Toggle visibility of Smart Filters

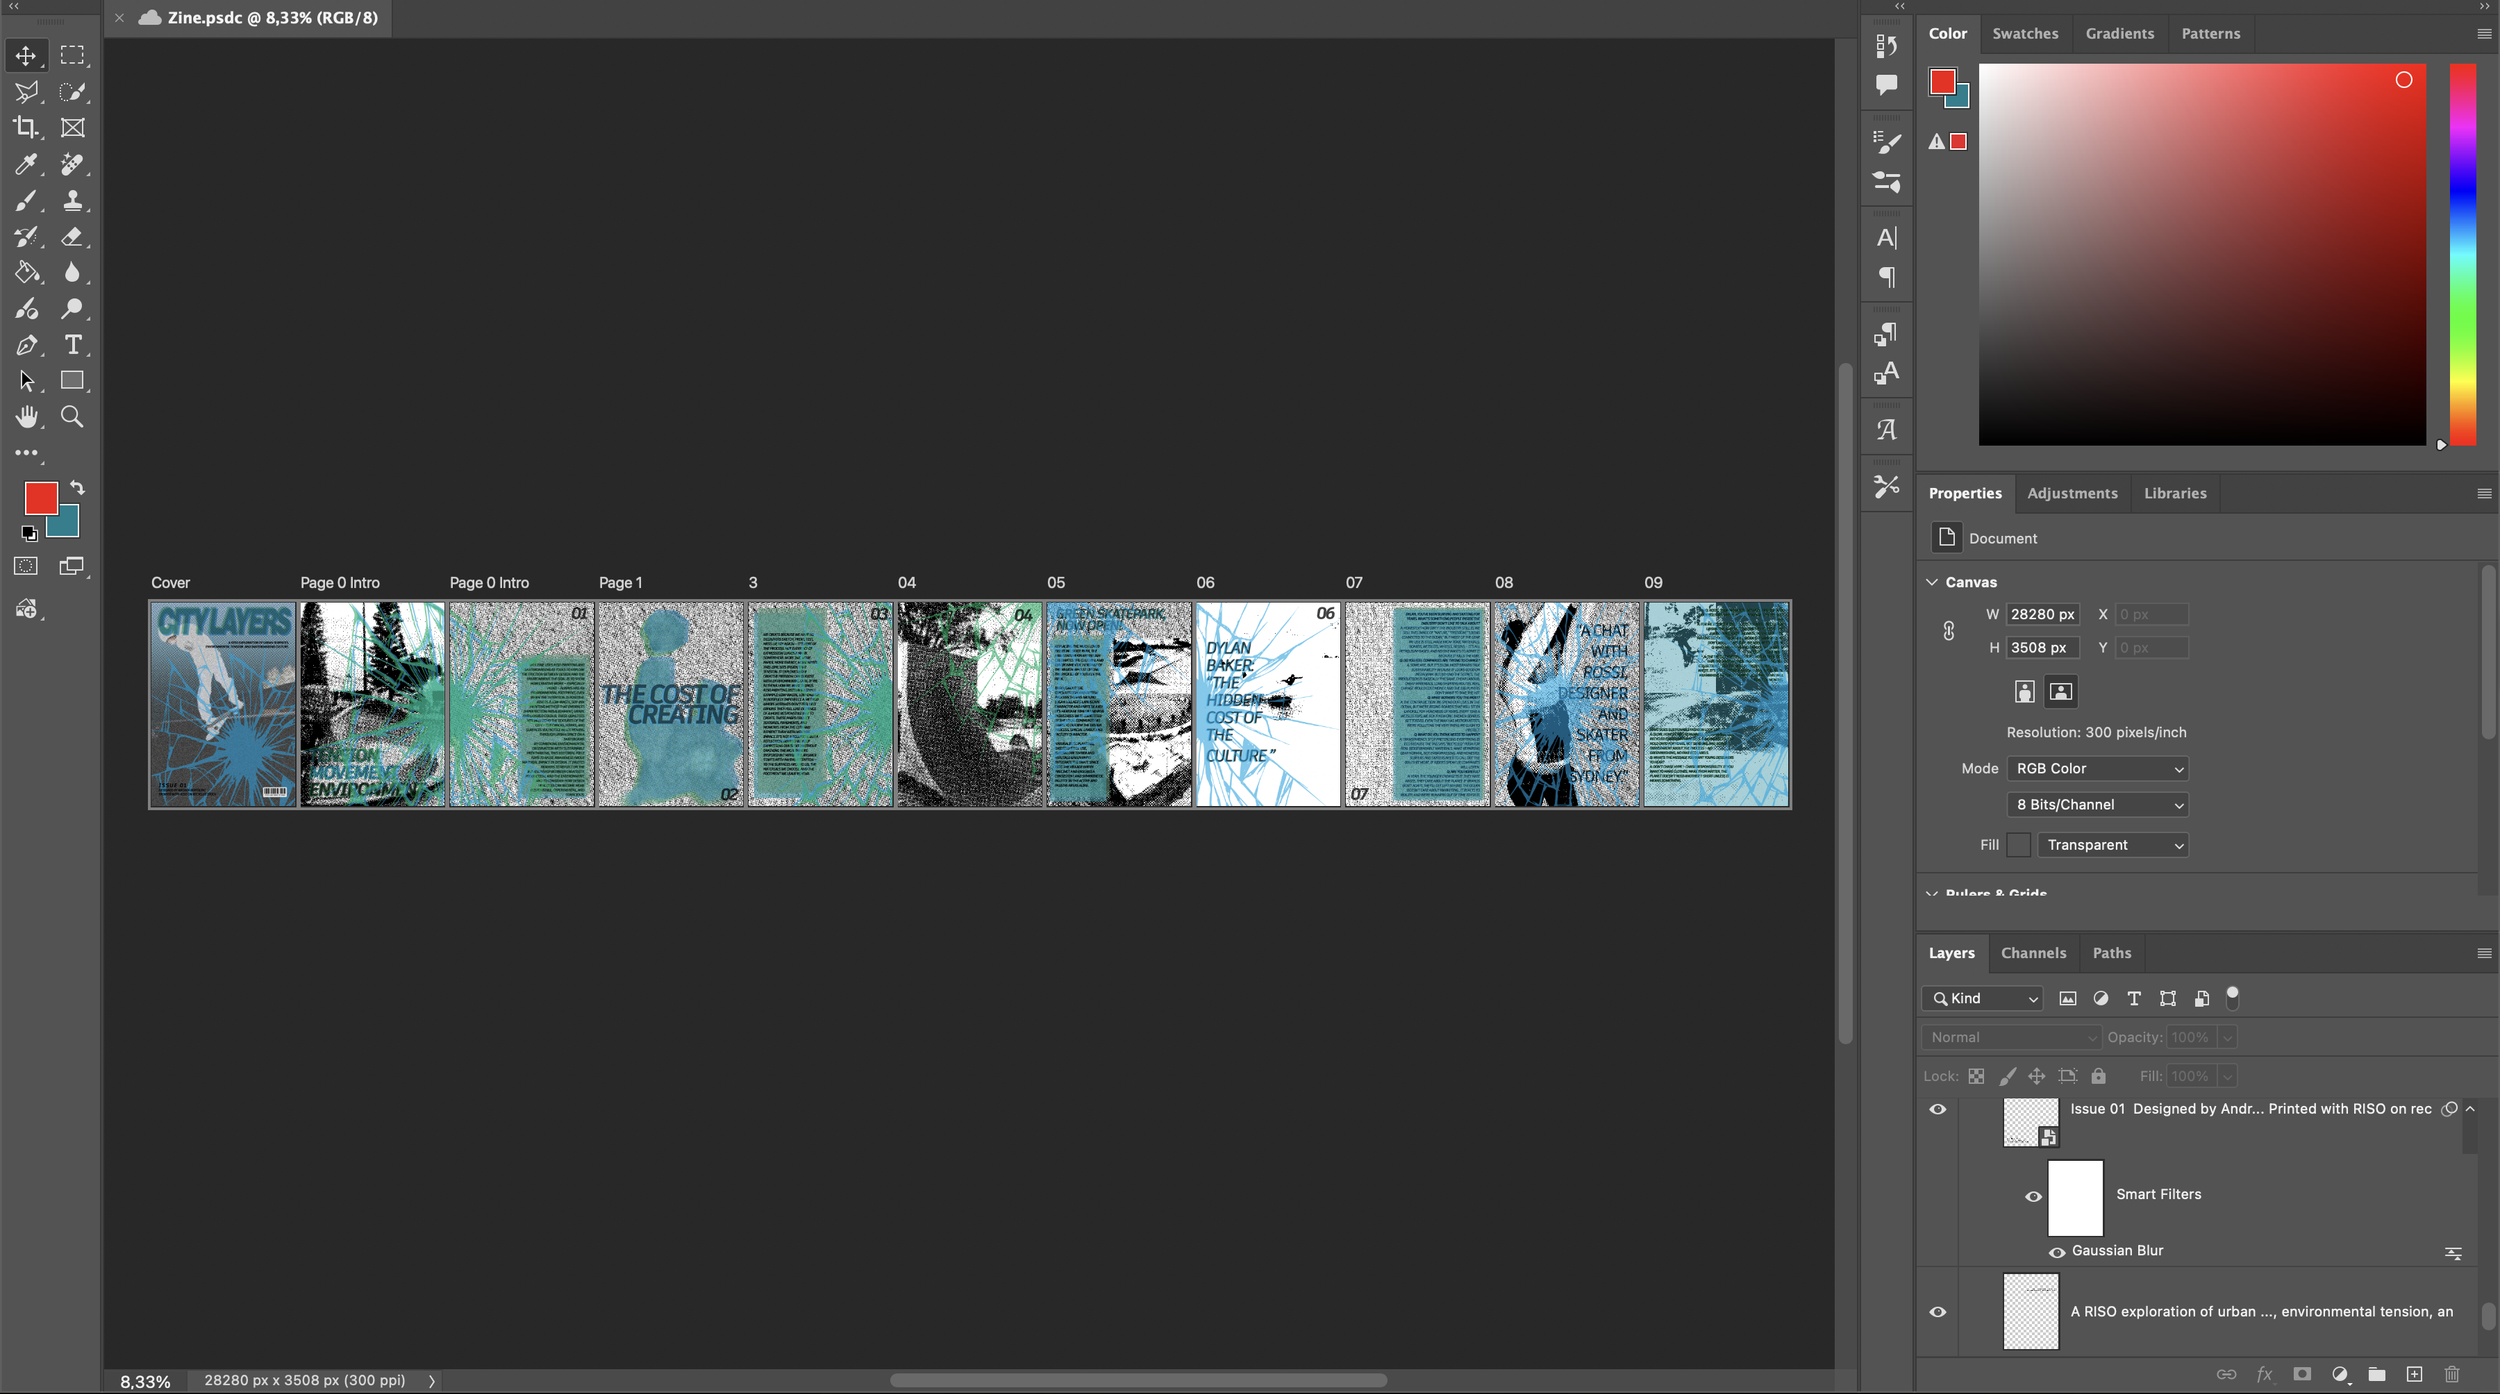coord(2033,1196)
